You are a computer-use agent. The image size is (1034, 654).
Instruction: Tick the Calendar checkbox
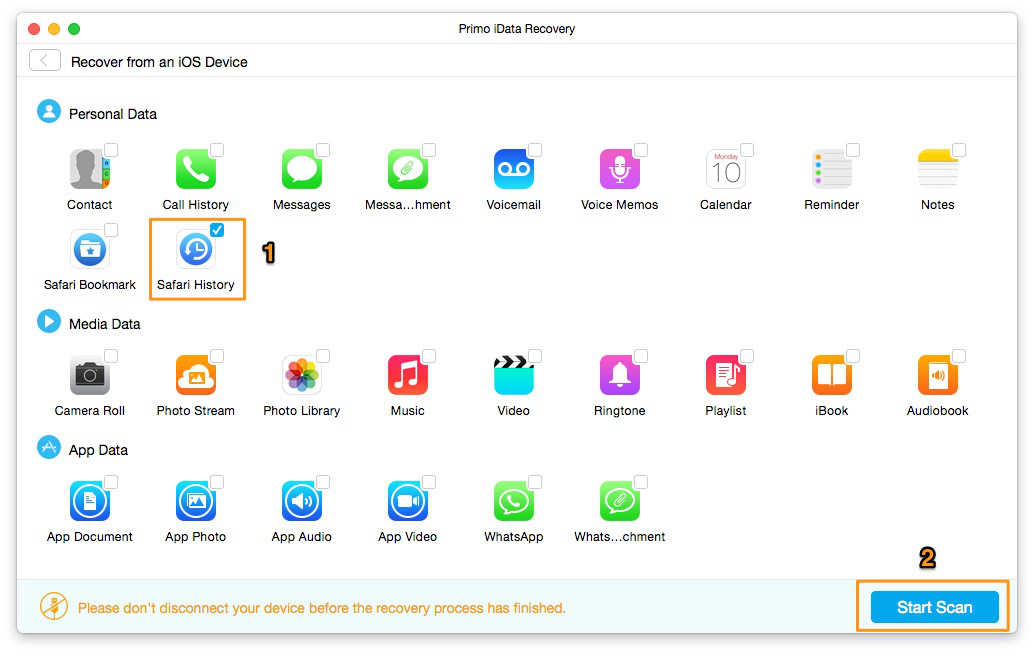point(746,150)
